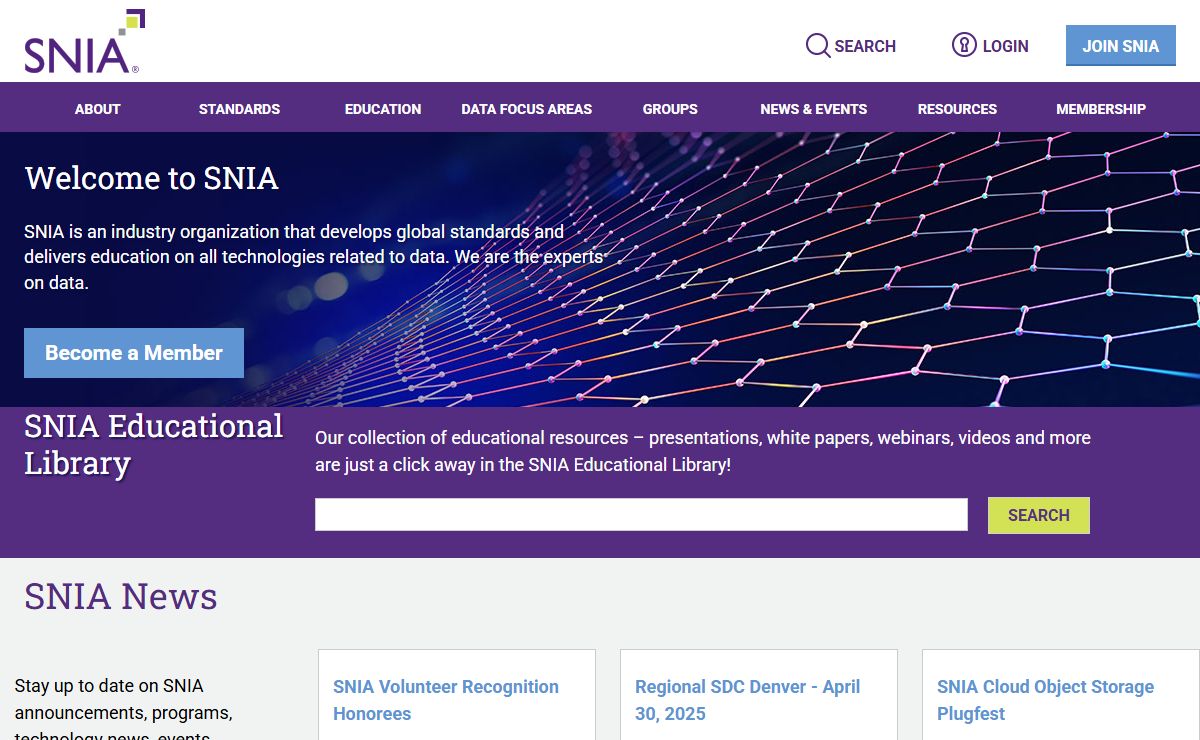
Task: Open the ABOUT menu
Action: (97, 109)
